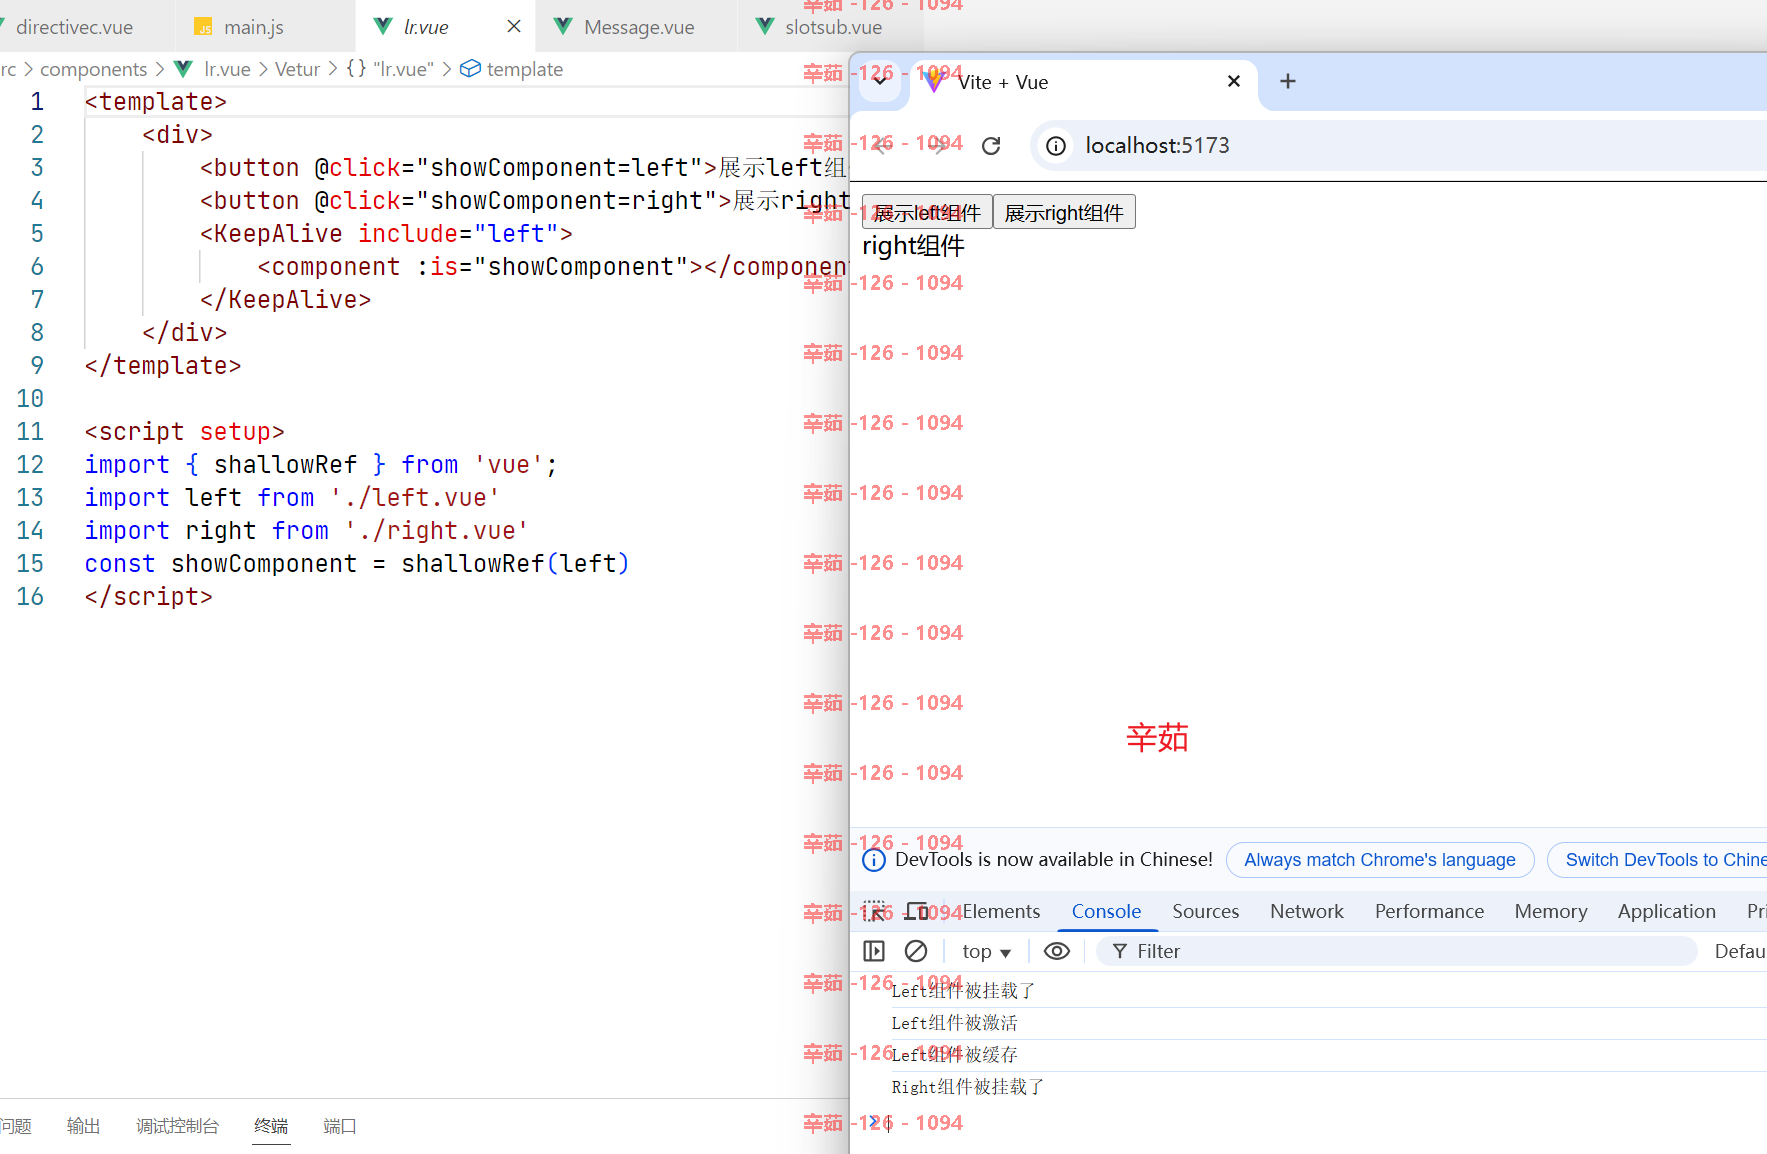Click the info icon in DevTools language banner

[874, 860]
